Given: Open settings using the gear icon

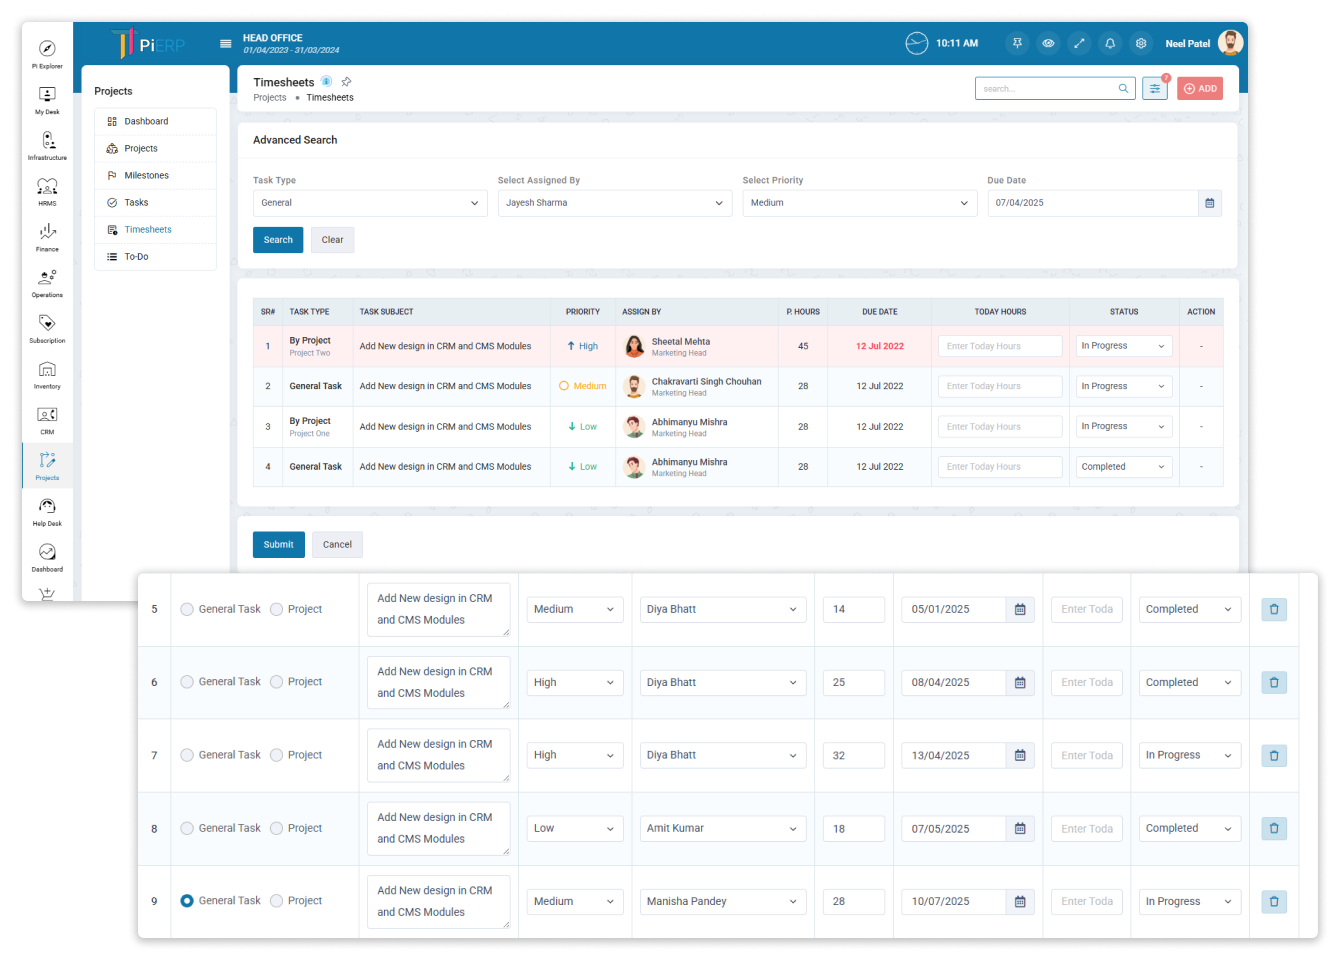Looking at the screenshot, I should tap(1141, 43).
